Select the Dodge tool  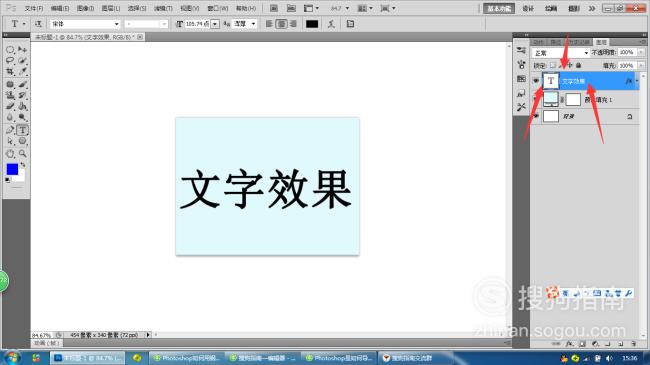click(22, 117)
